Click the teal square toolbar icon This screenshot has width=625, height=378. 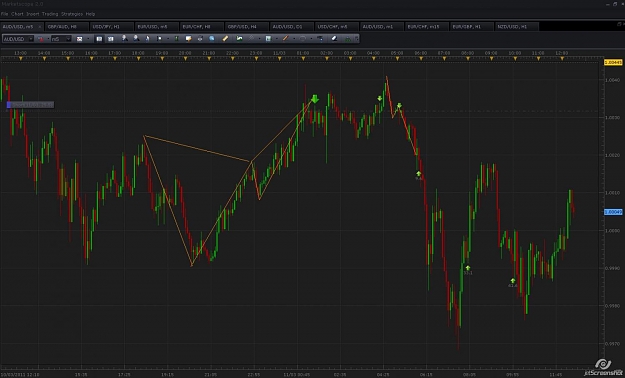coord(268,39)
